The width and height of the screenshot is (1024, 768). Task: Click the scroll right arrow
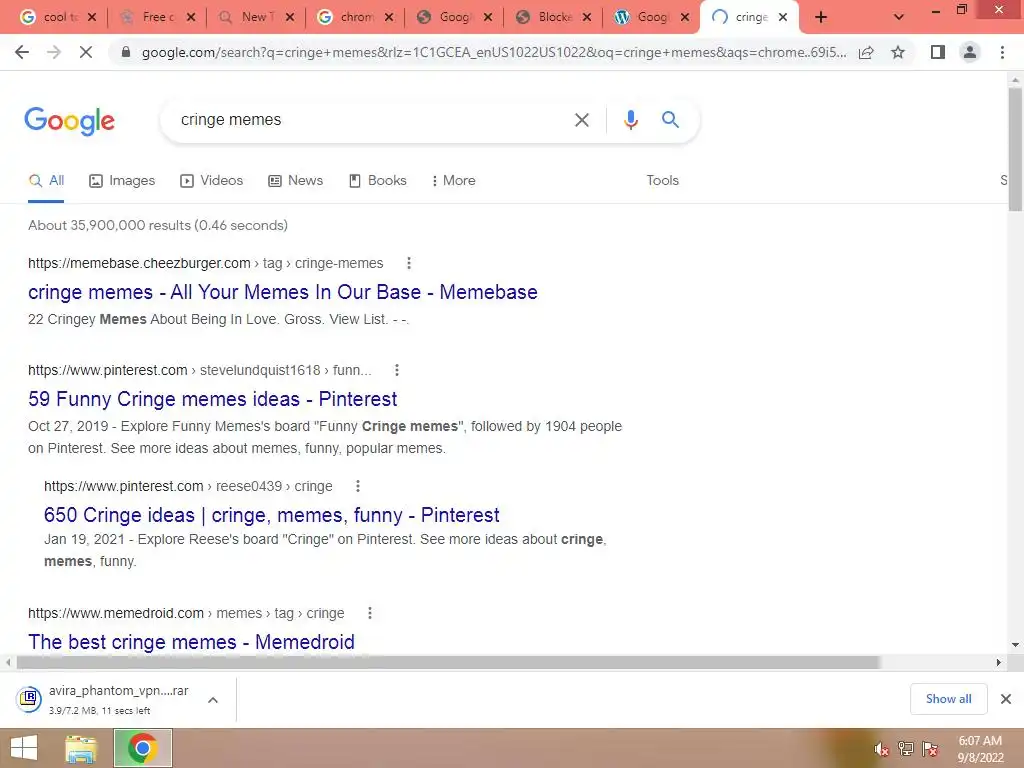999,663
